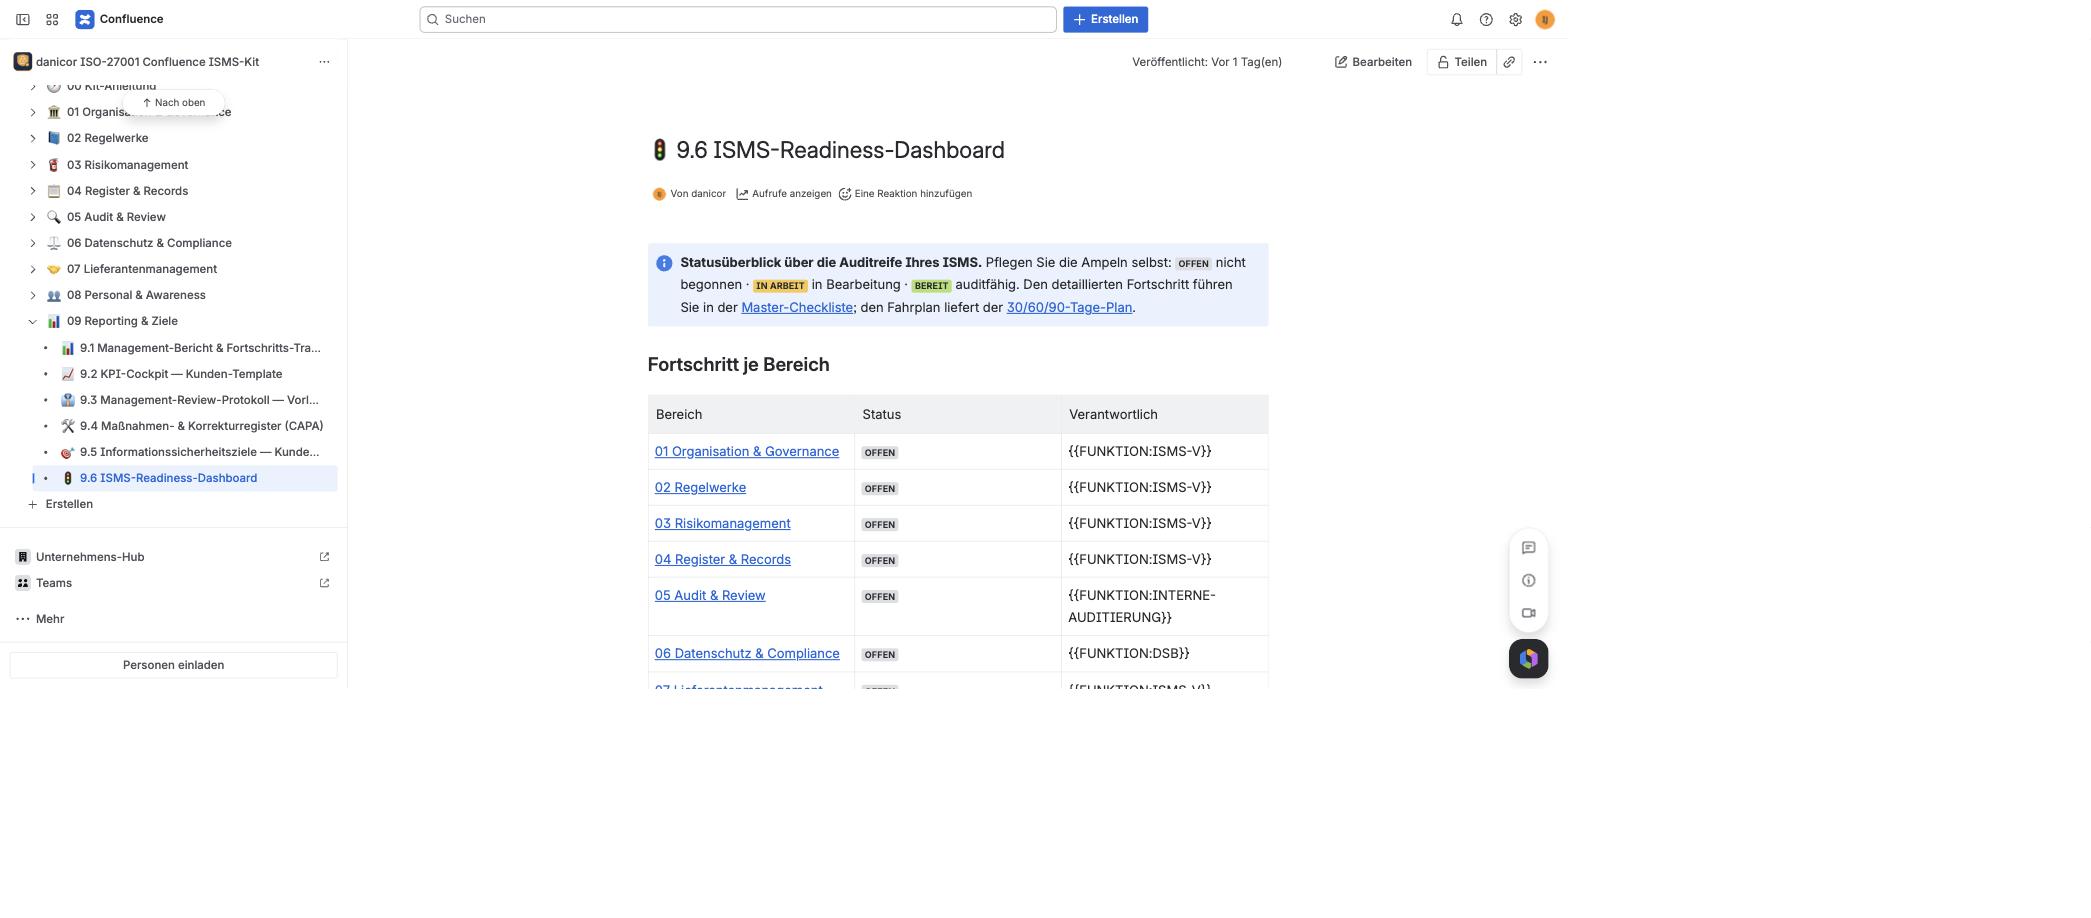Show page details info icon
Viewport: 2091px width, 918px height.
coord(1529,580)
